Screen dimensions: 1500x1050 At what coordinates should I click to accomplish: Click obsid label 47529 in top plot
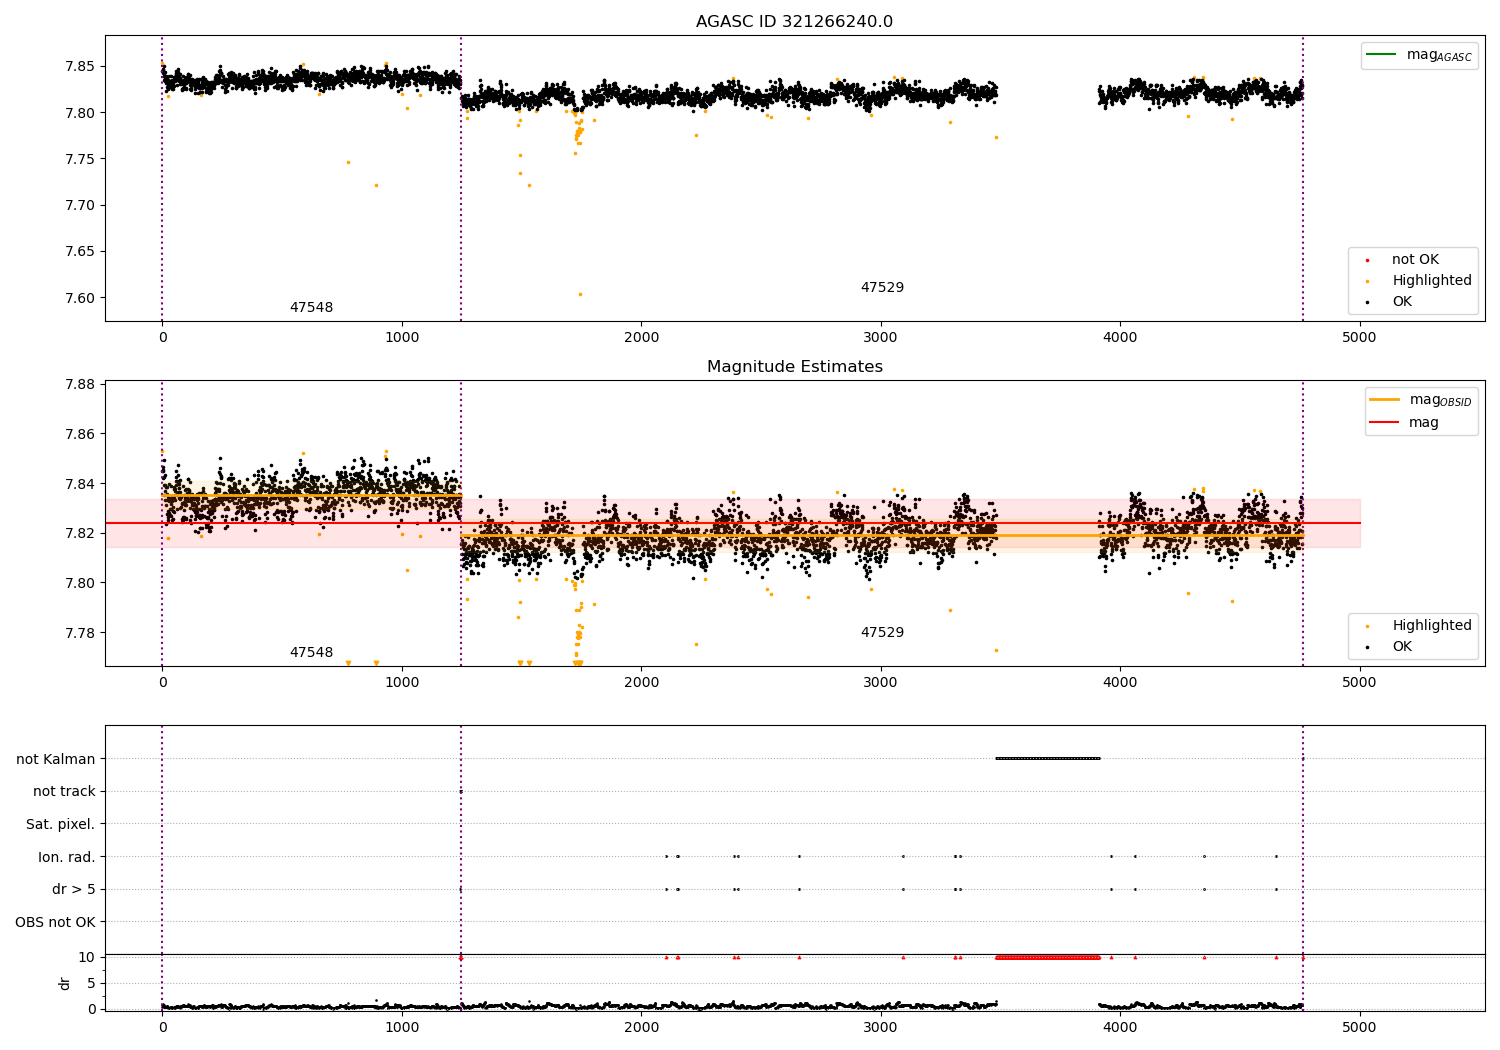[882, 288]
